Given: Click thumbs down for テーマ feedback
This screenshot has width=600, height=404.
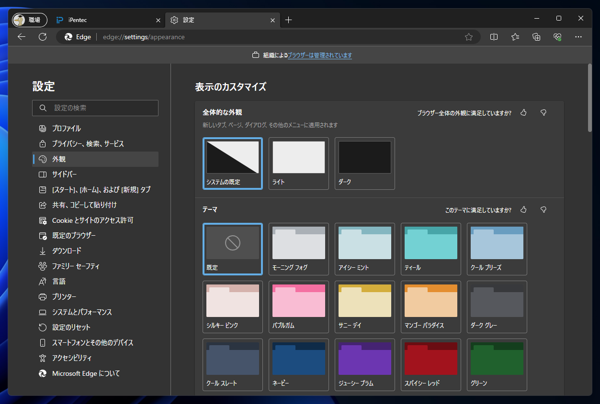Looking at the screenshot, I should (x=543, y=210).
